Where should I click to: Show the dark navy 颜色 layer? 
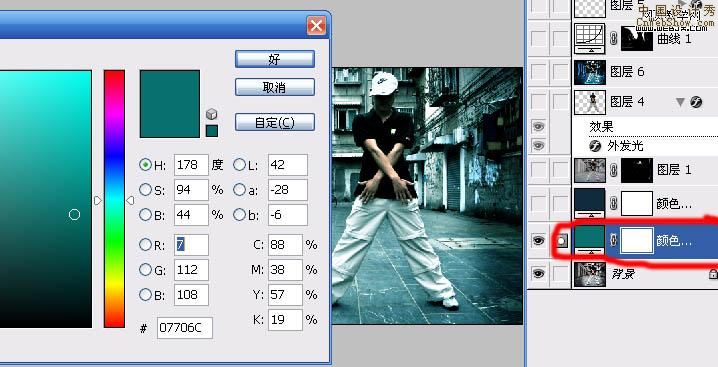pyautogui.click(x=538, y=203)
